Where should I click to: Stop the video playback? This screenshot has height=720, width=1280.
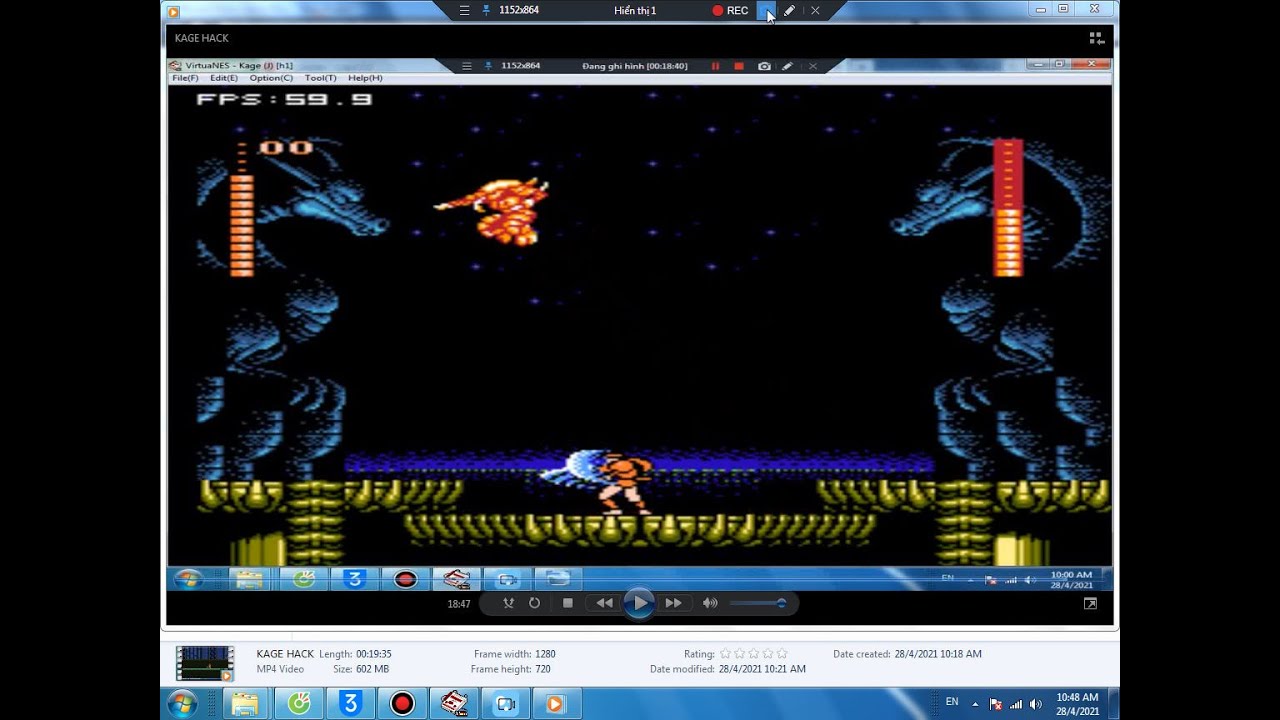point(567,603)
